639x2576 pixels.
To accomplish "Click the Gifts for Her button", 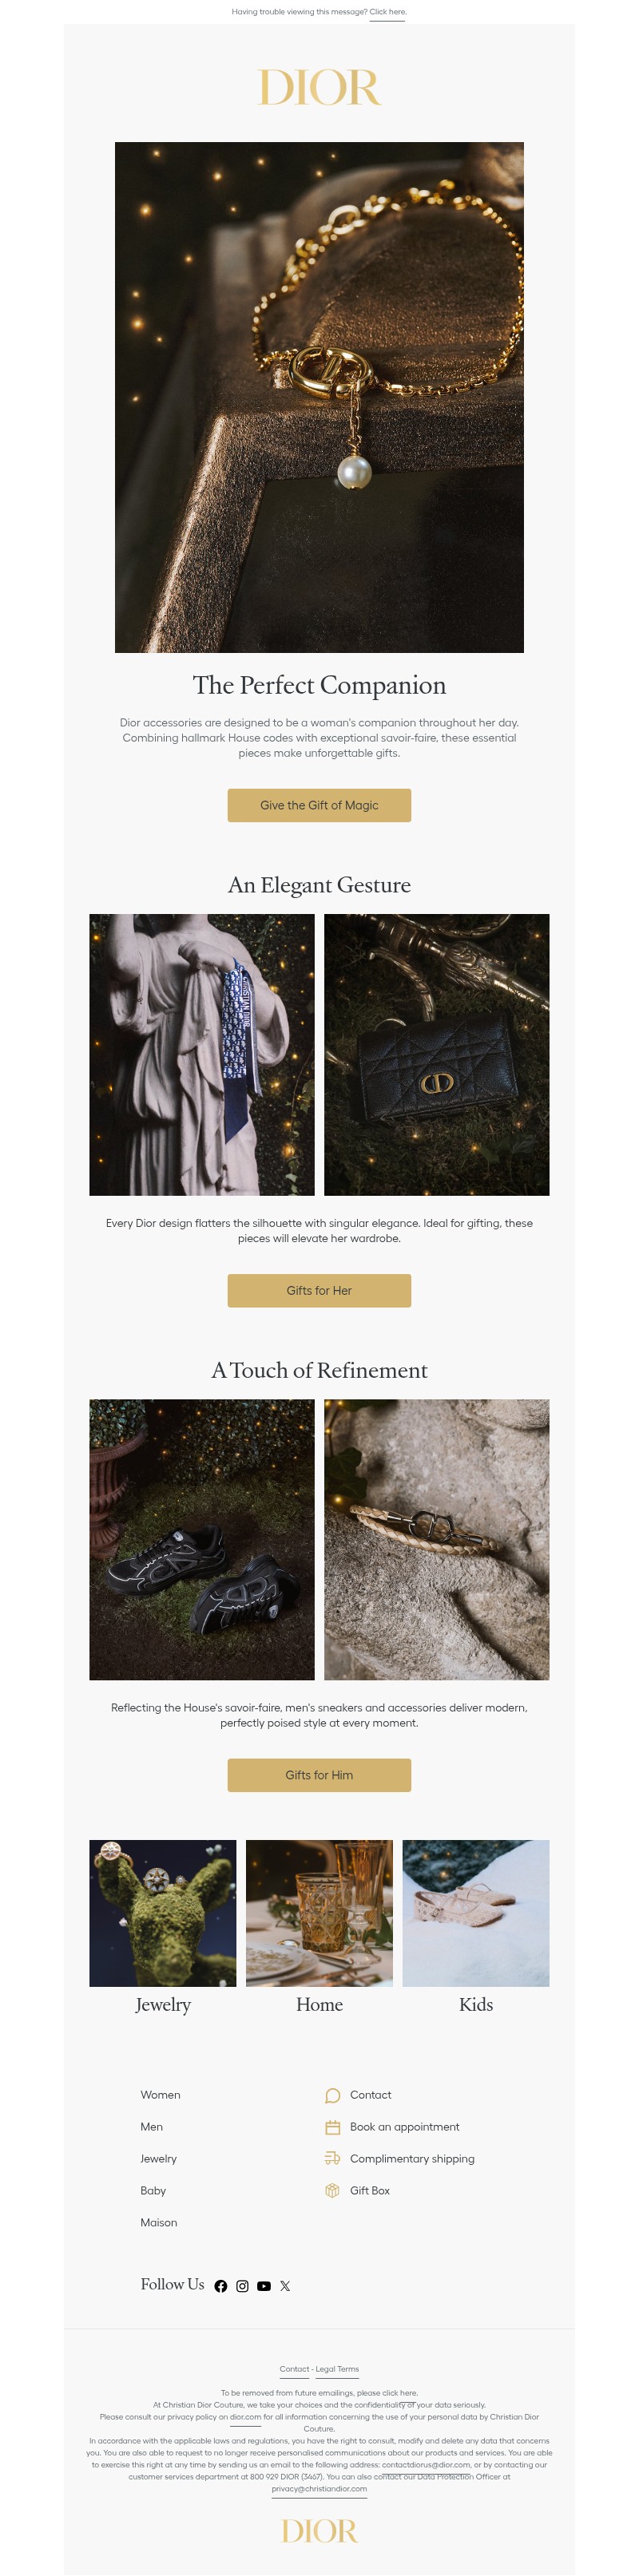I will [319, 1290].
